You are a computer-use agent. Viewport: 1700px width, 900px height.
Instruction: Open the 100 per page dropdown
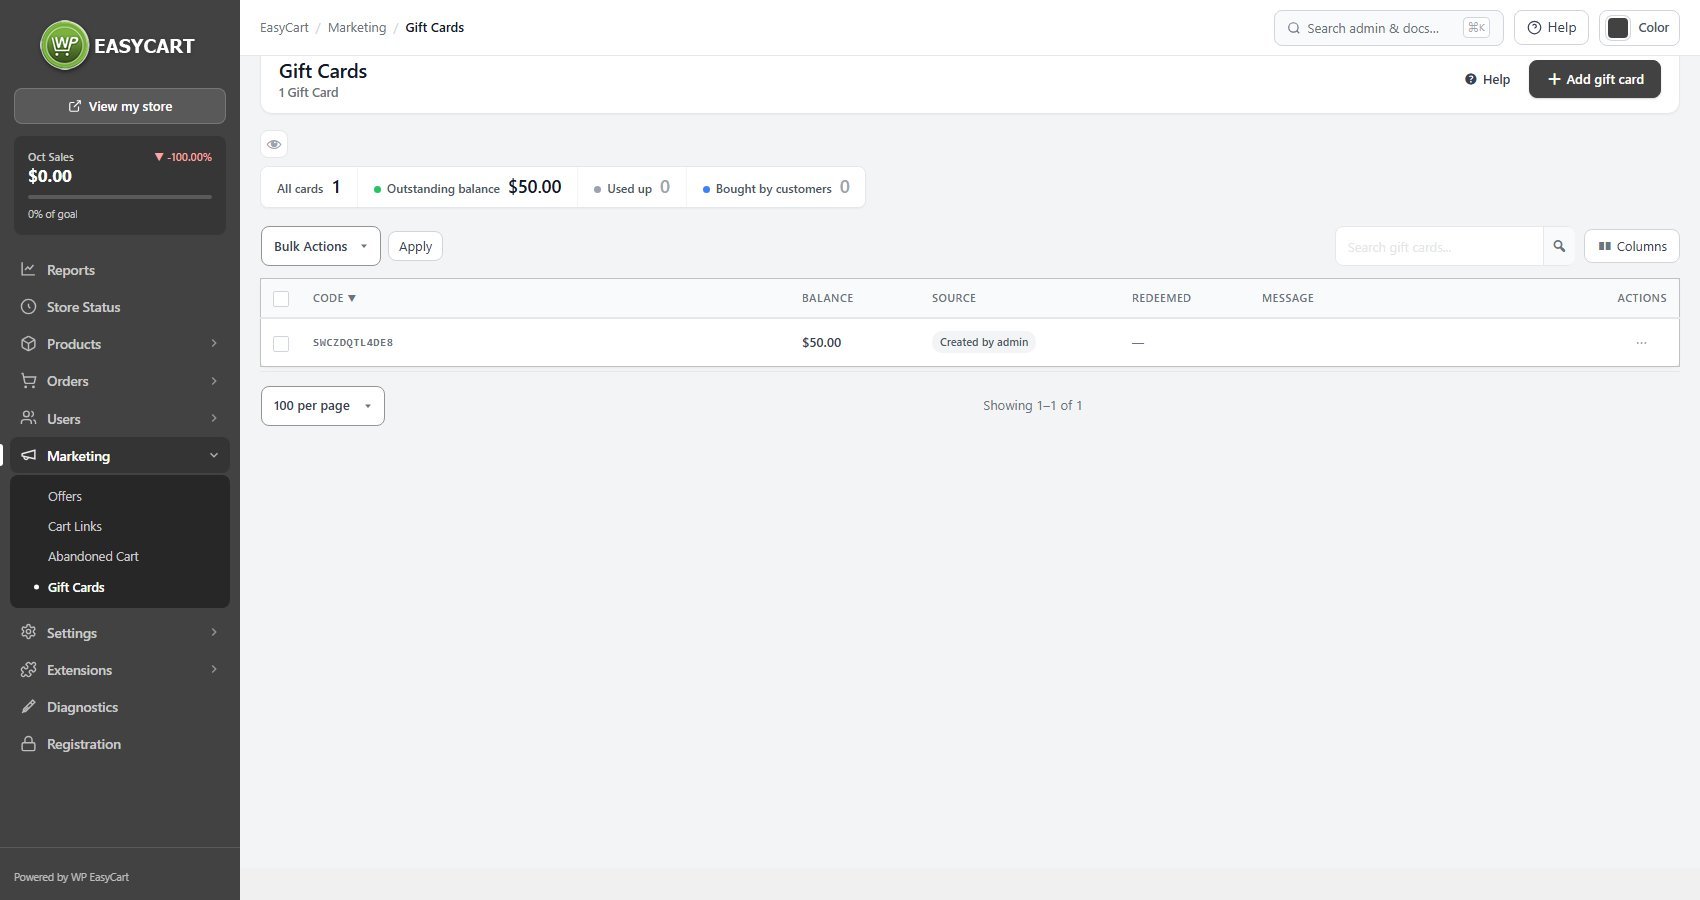[x=323, y=406]
